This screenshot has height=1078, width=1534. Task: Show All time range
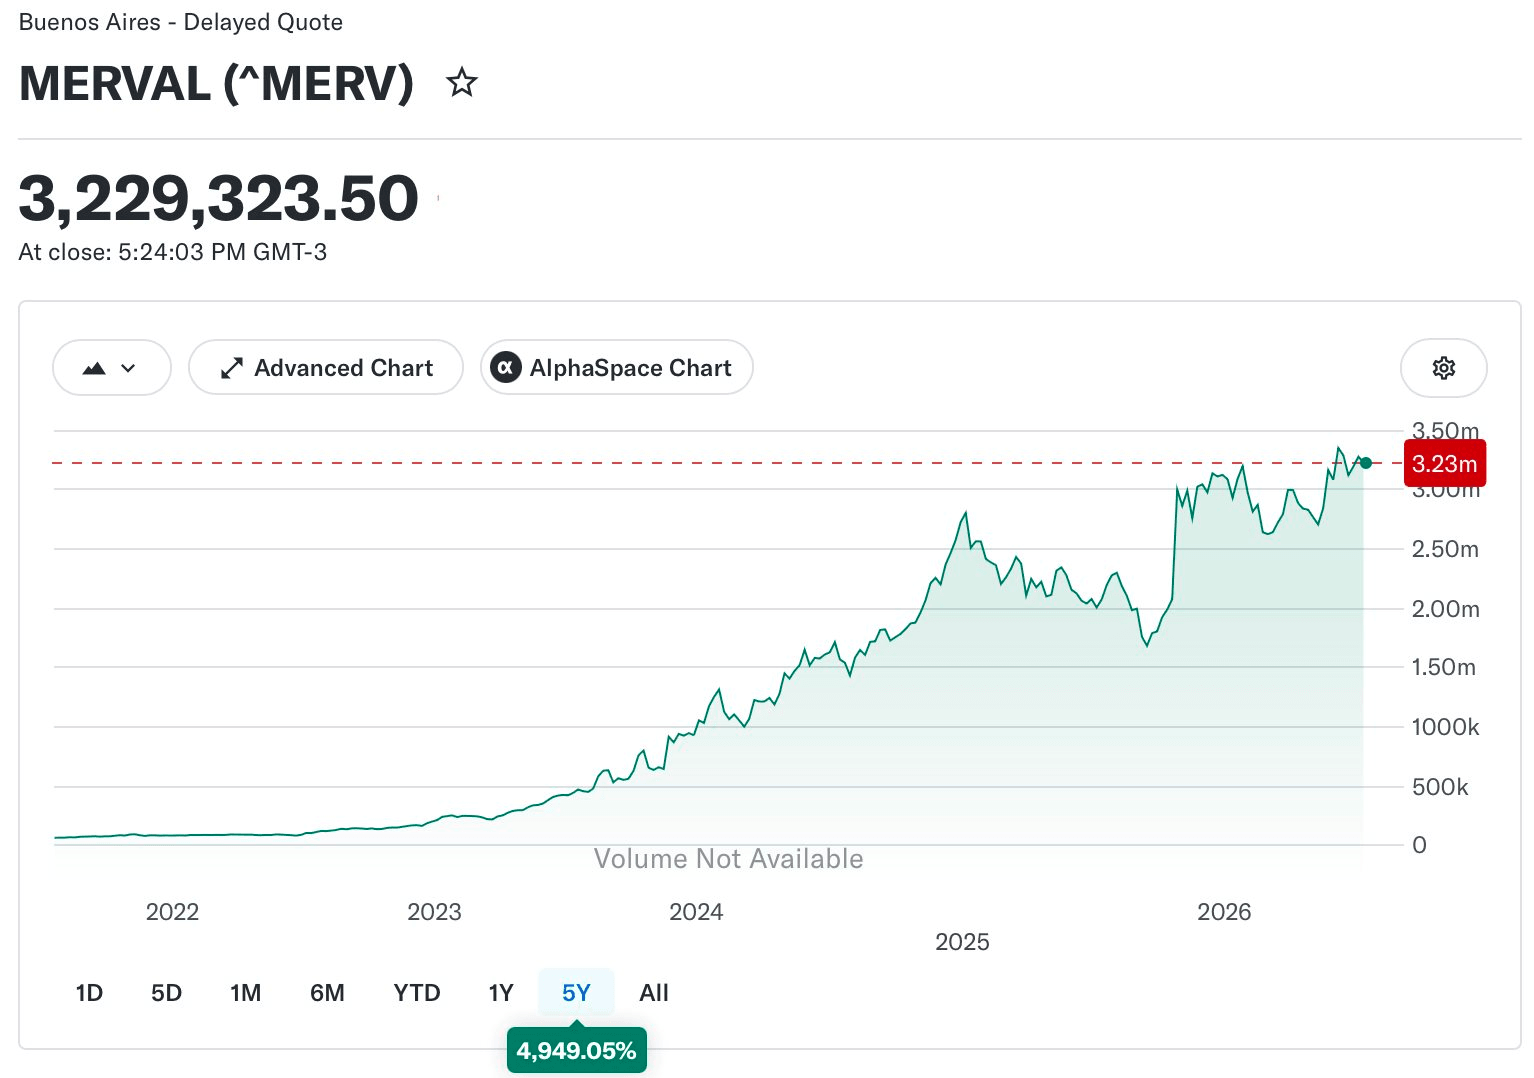click(x=654, y=993)
